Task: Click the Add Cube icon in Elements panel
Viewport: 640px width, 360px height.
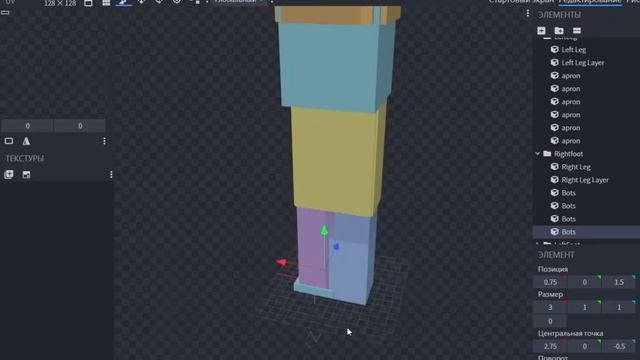Action: [541, 31]
